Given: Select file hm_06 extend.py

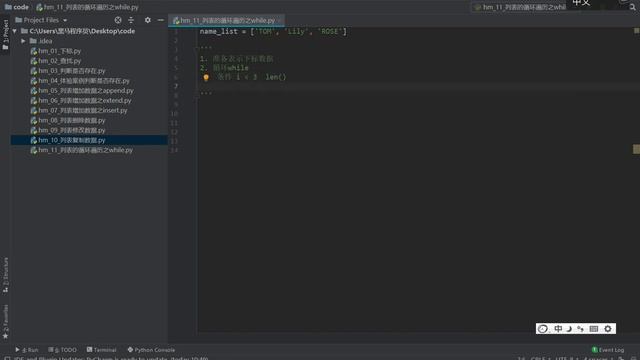Looking at the screenshot, I should pos(81,100).
